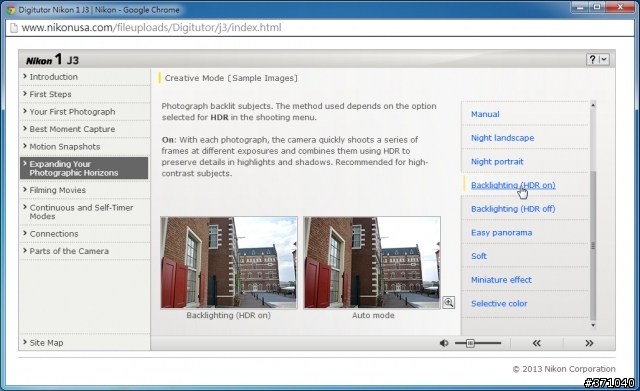Click the Introduction chevron arrow
The width and height of the screenshot is (640, 391).
(x=25, y=76)
